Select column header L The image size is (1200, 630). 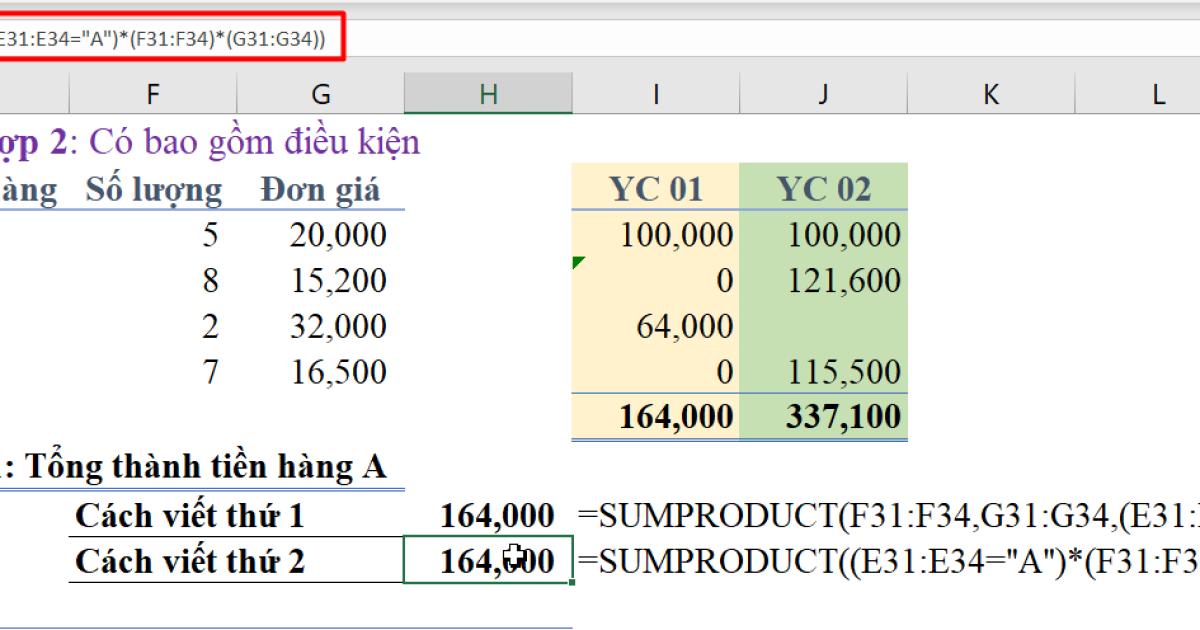[x=1157, y=93]
